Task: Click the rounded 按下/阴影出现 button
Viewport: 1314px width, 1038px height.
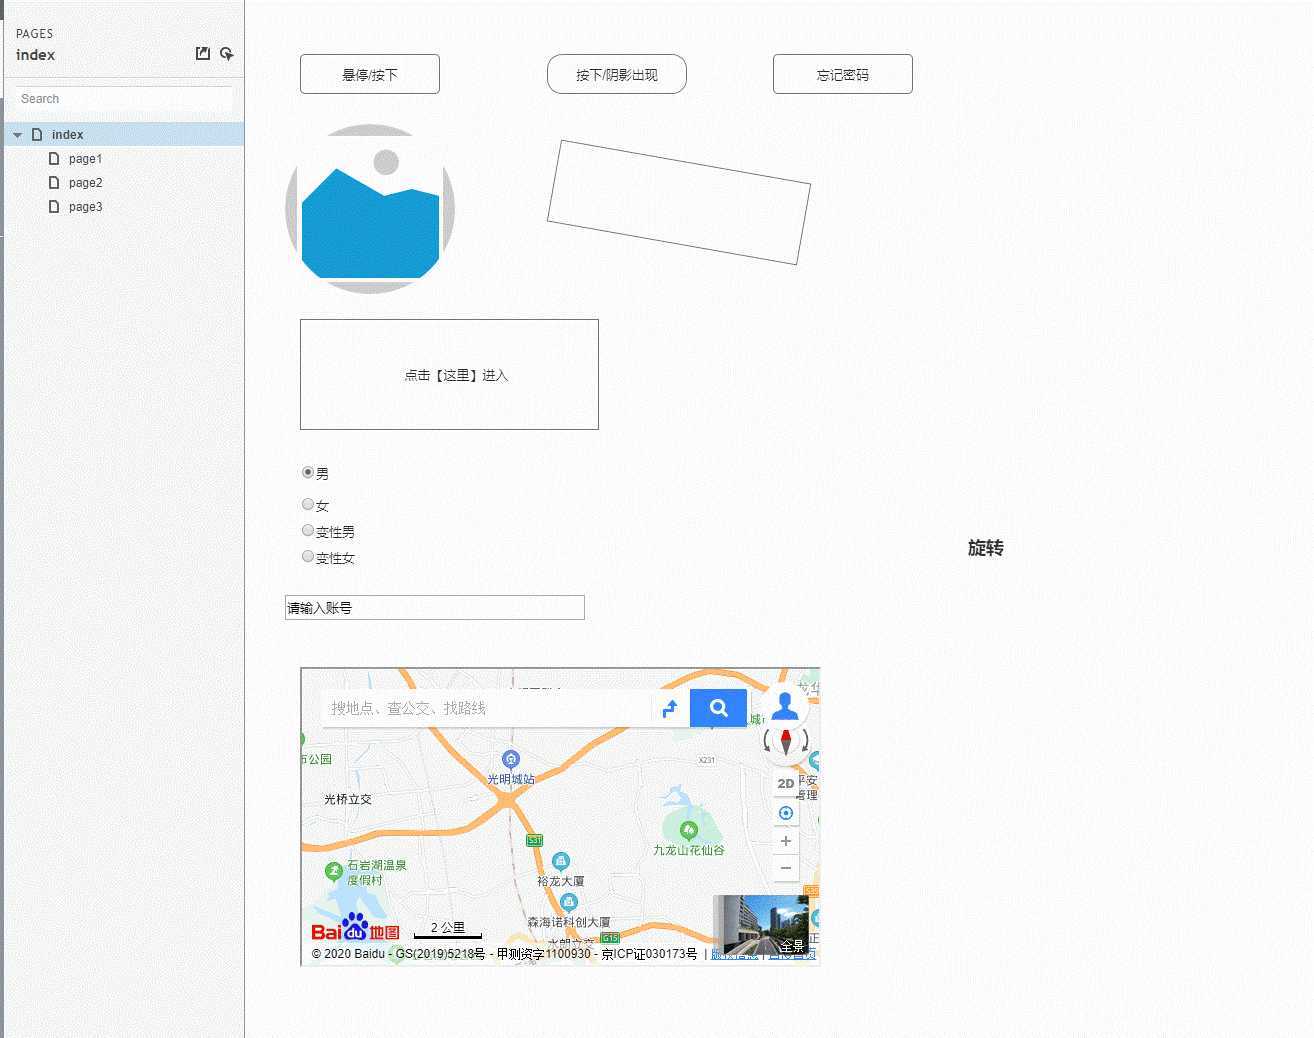Action: pyautogui.click(x=617, y=74)
